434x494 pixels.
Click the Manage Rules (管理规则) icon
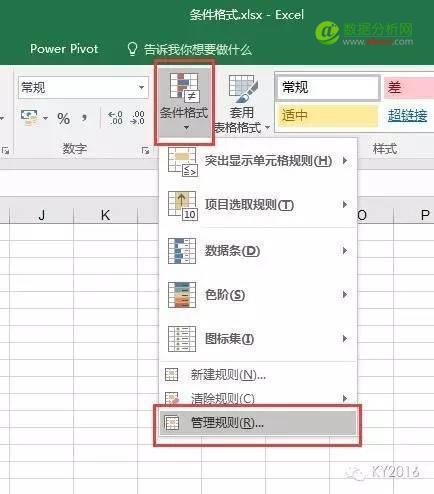click(x=172, y=423)
